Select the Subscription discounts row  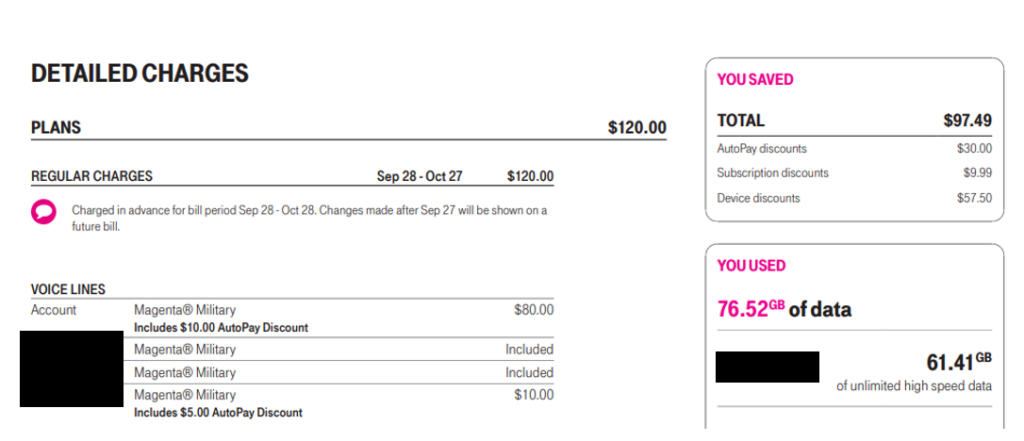(854, 173)
